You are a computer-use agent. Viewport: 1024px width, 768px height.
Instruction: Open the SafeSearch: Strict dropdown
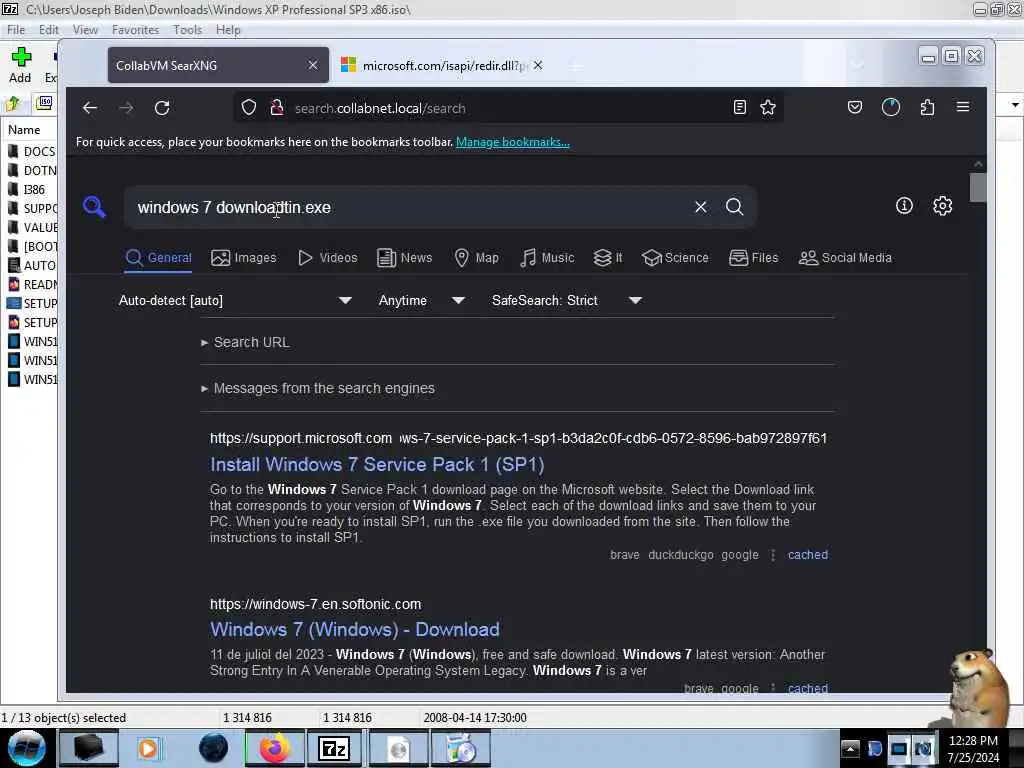coord(566,300)
